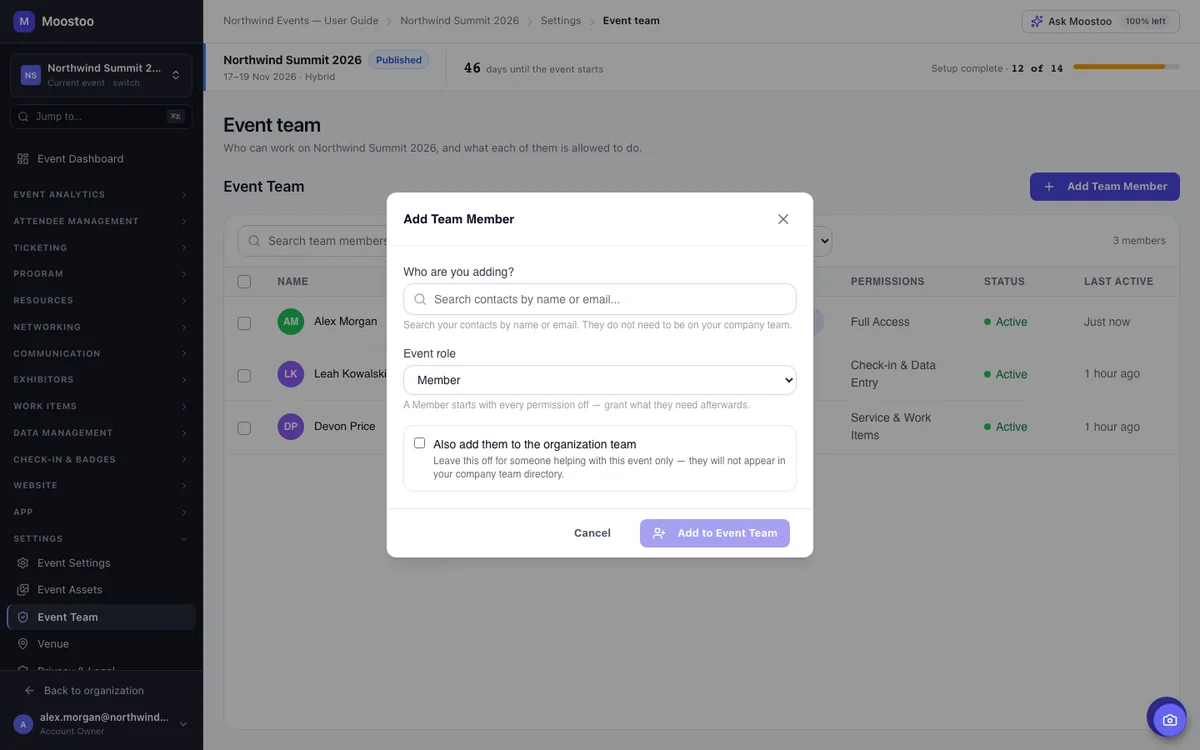Click the DP avatar for Devon Price
Screen dimensions: 1200x750
pyautogui.click(x=290, y=427)
